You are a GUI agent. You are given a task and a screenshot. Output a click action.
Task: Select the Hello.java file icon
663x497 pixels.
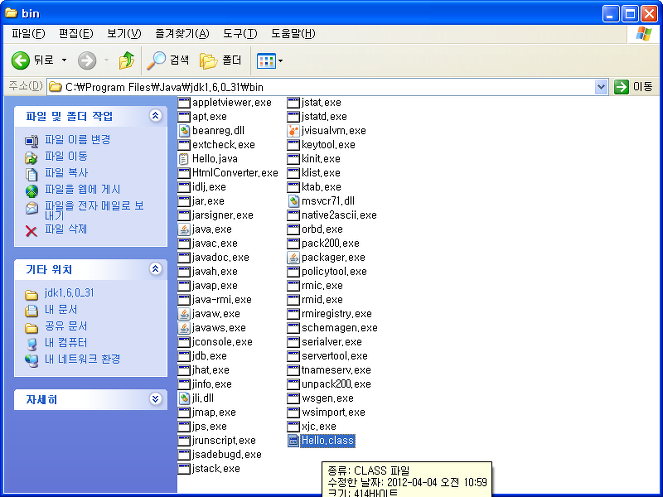coord(184,159)
